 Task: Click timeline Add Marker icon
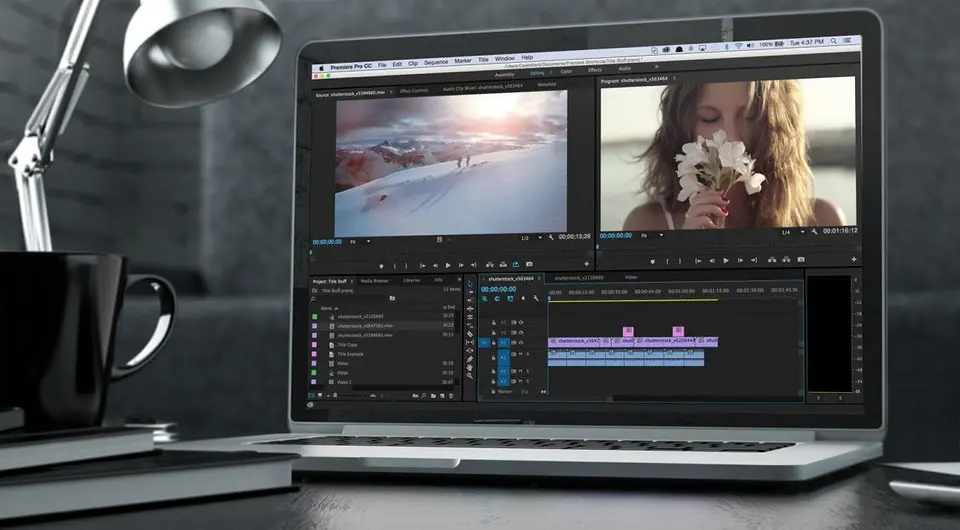523,299
